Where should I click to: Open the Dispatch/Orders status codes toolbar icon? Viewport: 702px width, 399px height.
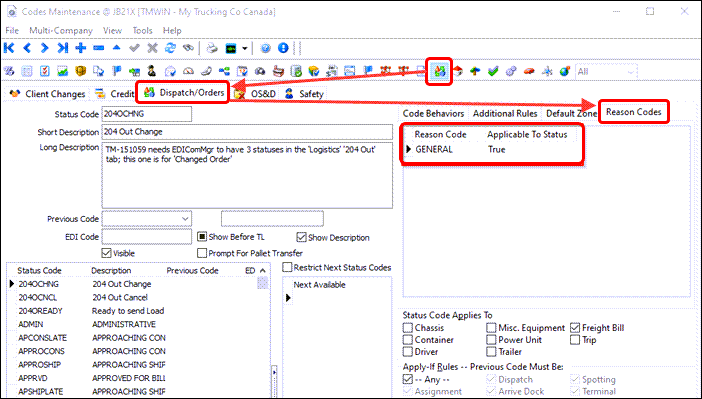(439, 71)
